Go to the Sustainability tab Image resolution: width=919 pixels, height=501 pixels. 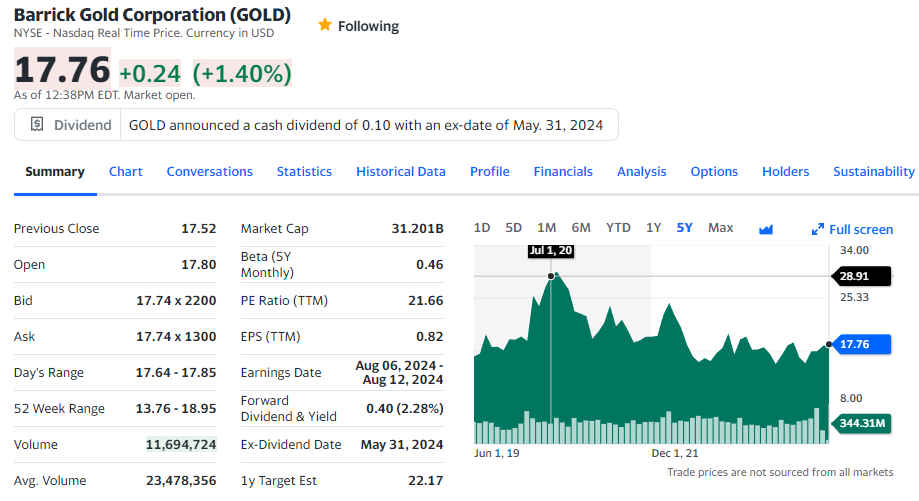tap(873, 171)
